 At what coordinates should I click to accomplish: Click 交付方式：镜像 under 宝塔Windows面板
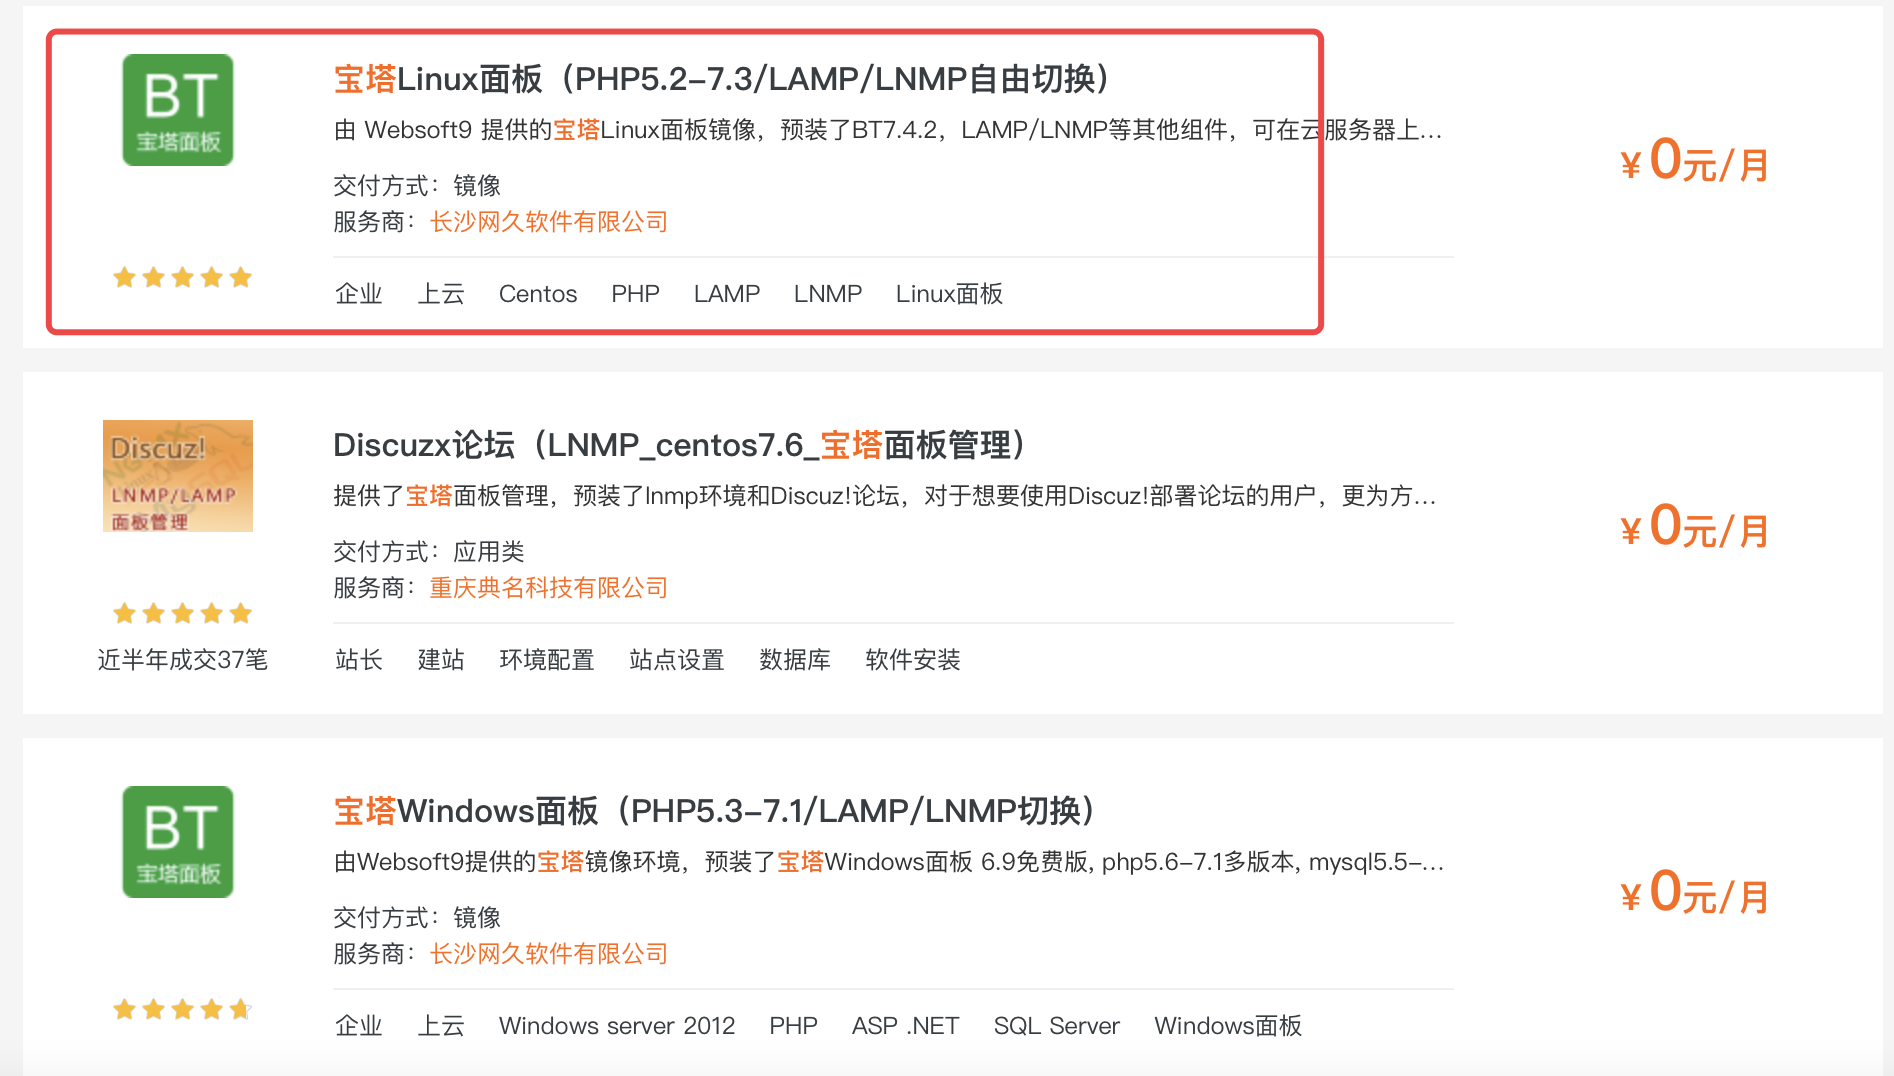tap(417, 918)
